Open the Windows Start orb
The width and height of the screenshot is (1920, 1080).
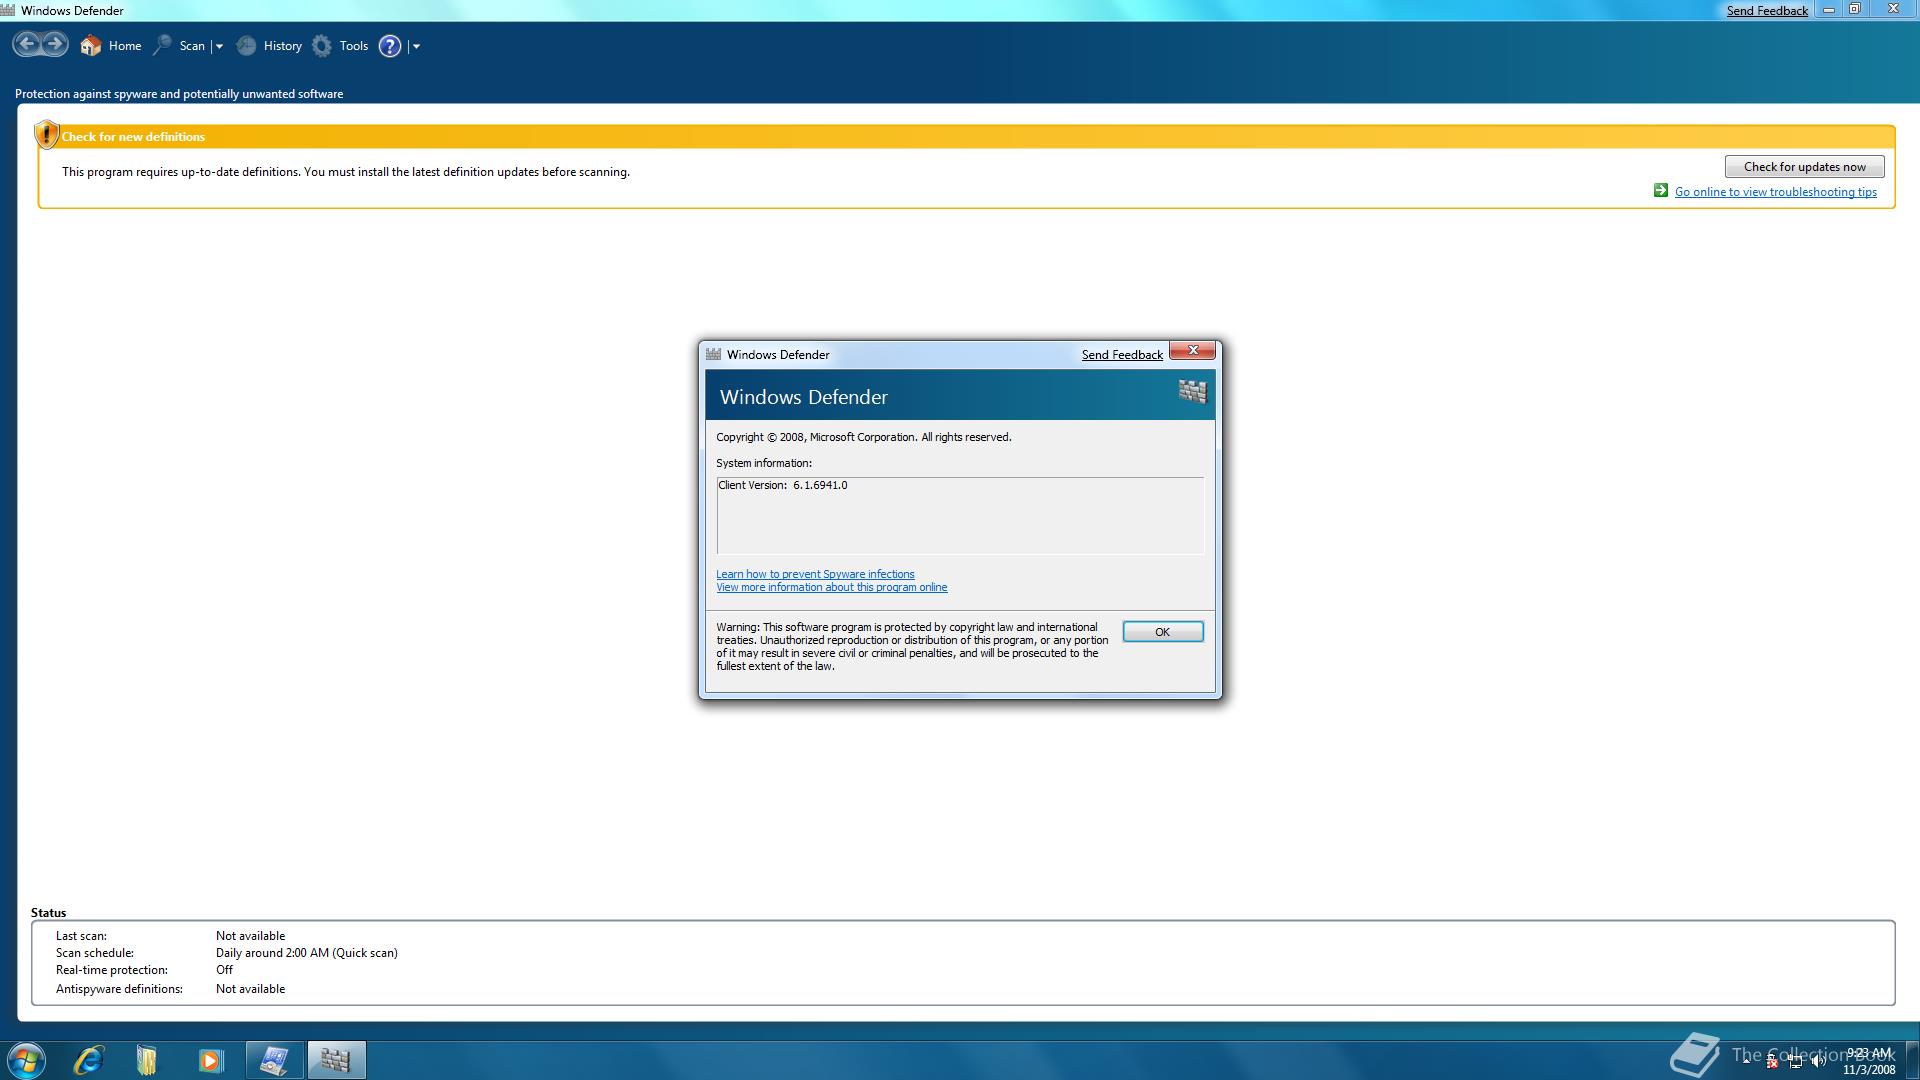[25, 1060]
